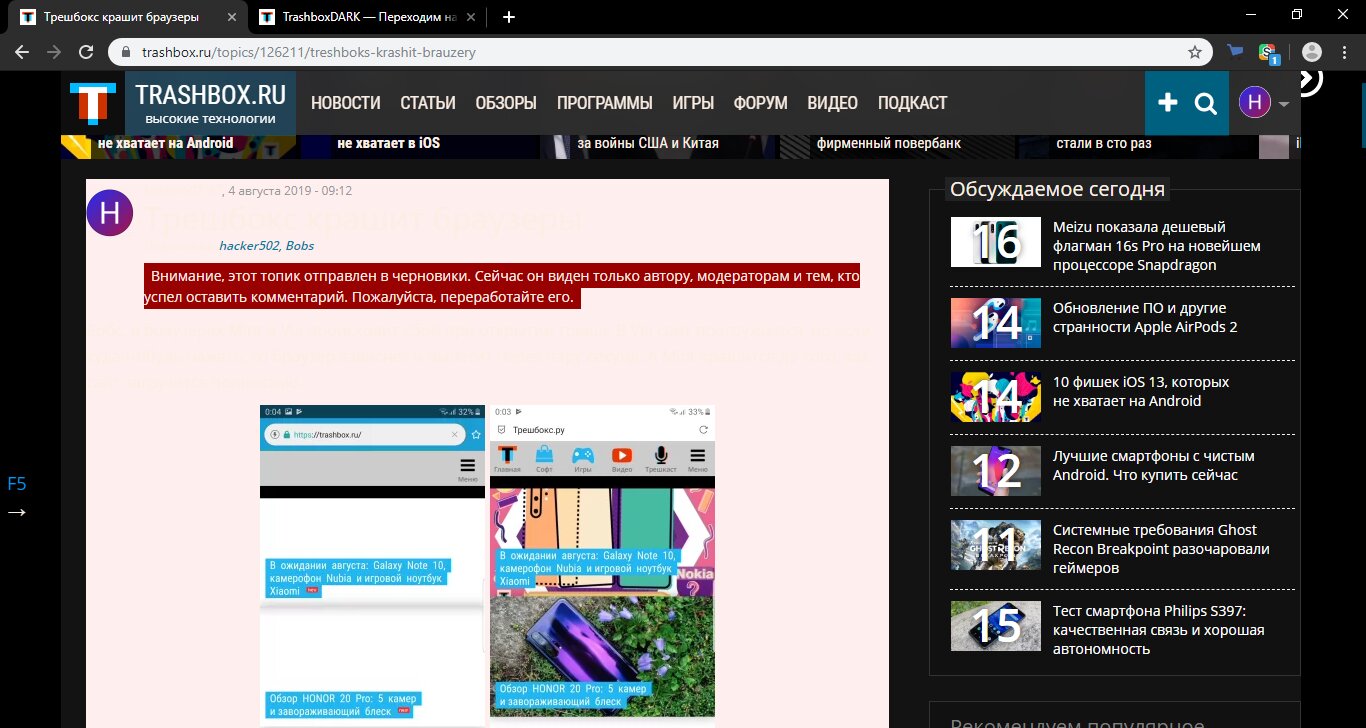
Task: Click the browser forward arrow
Action: [54, 52]
